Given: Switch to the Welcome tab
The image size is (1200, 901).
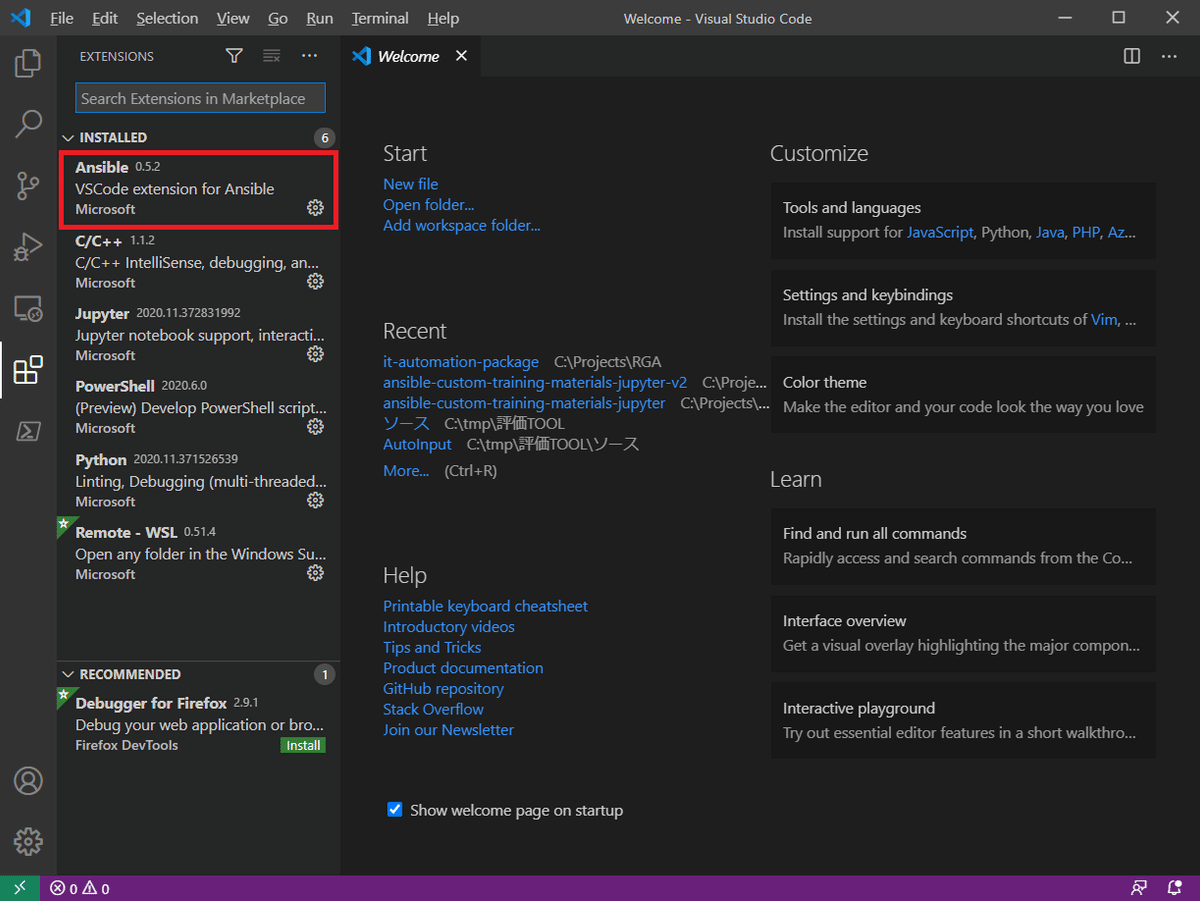Looking at the screenshot, I should pos(408,56).
